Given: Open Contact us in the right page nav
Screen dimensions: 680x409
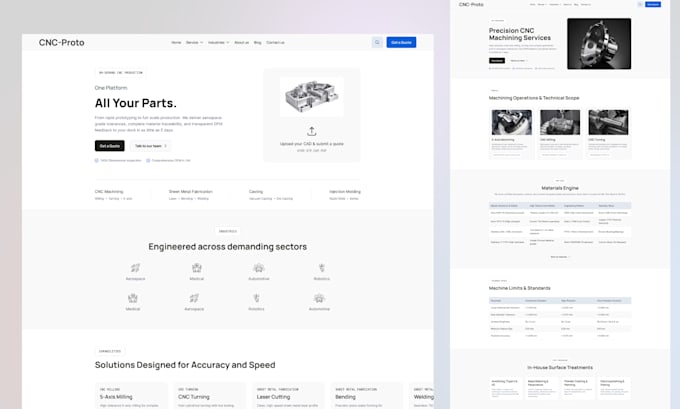Looking at the screenshot, I should [586, 4].
